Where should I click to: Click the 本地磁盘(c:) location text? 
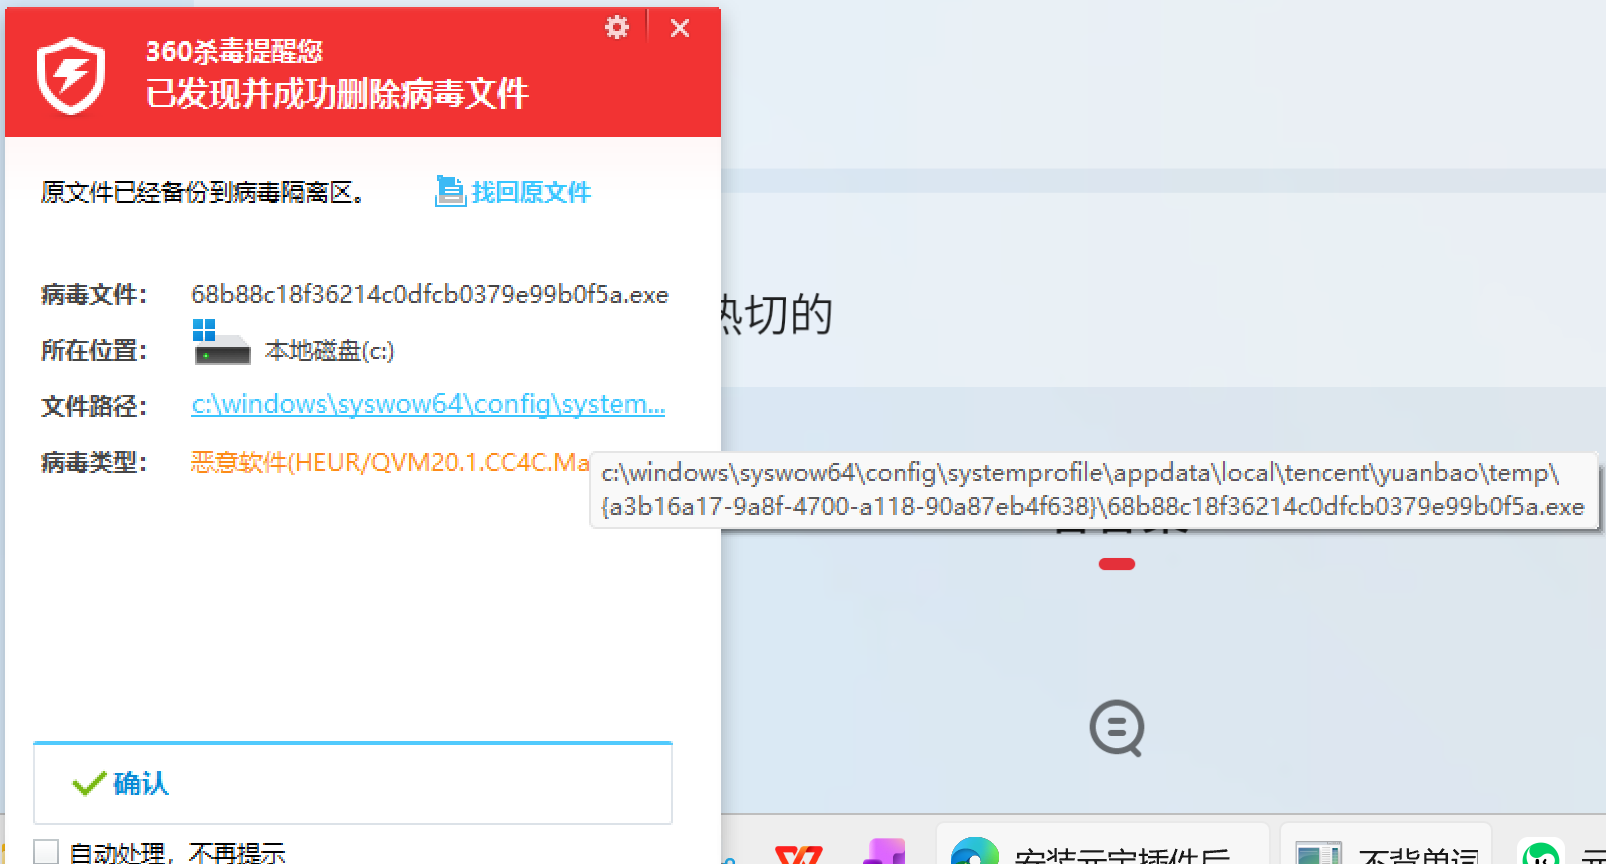tap(330, 351)
